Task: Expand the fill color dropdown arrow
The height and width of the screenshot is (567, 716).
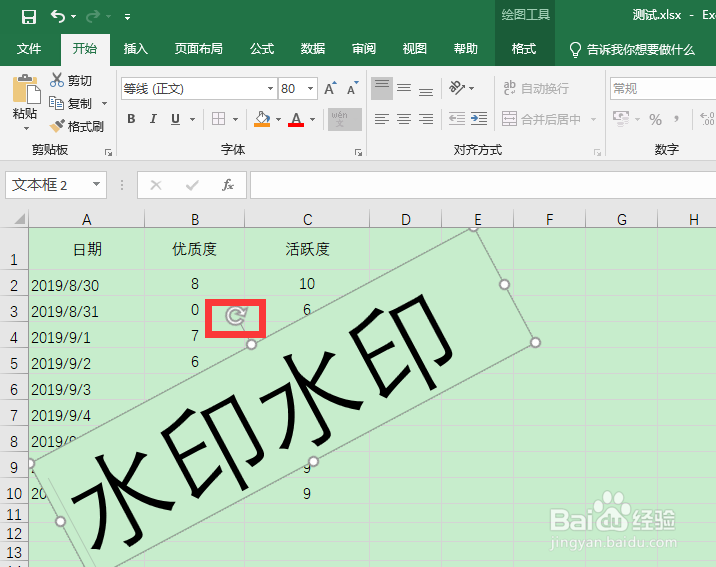Action: 278,120
